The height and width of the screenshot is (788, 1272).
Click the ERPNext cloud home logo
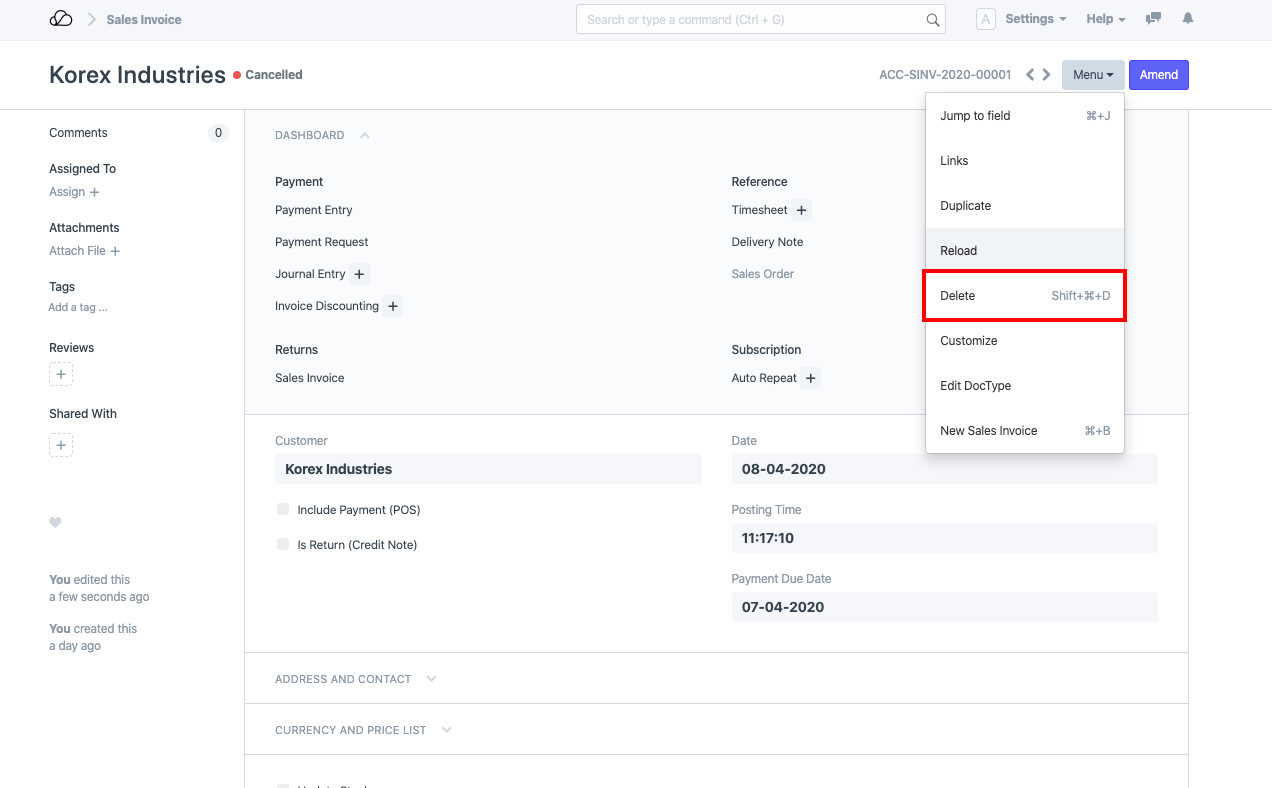pyautogui.click(x=61, y=19)
